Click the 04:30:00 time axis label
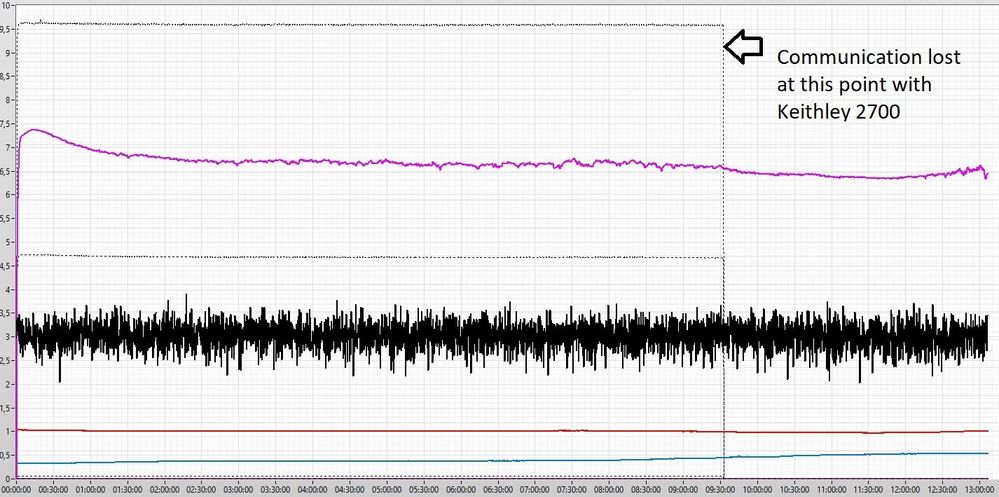This screenshot has height=497, width=999. (349, 491)
